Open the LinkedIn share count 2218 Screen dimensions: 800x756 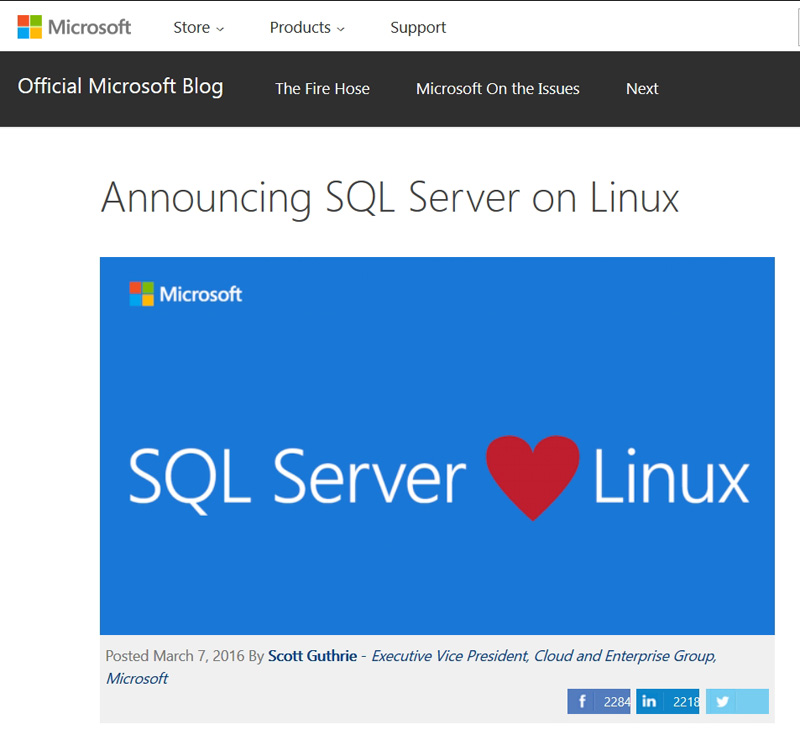[682, 701]
